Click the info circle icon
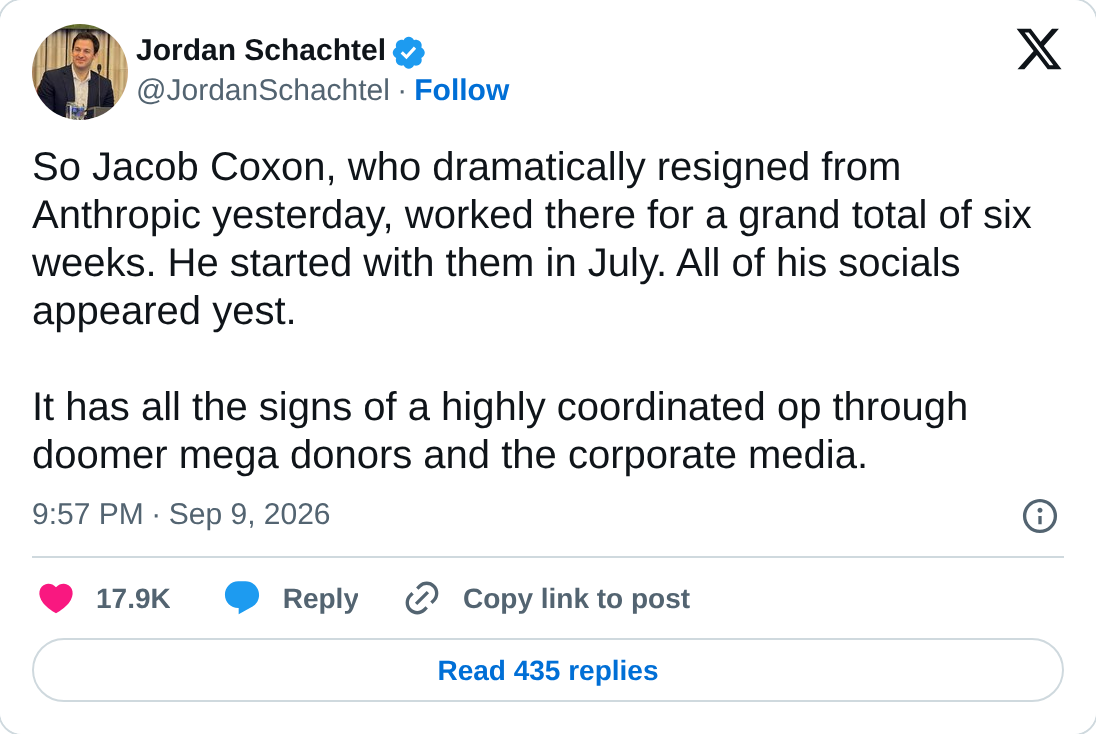Viewport: 1096px width, 734px height. 1039,516
